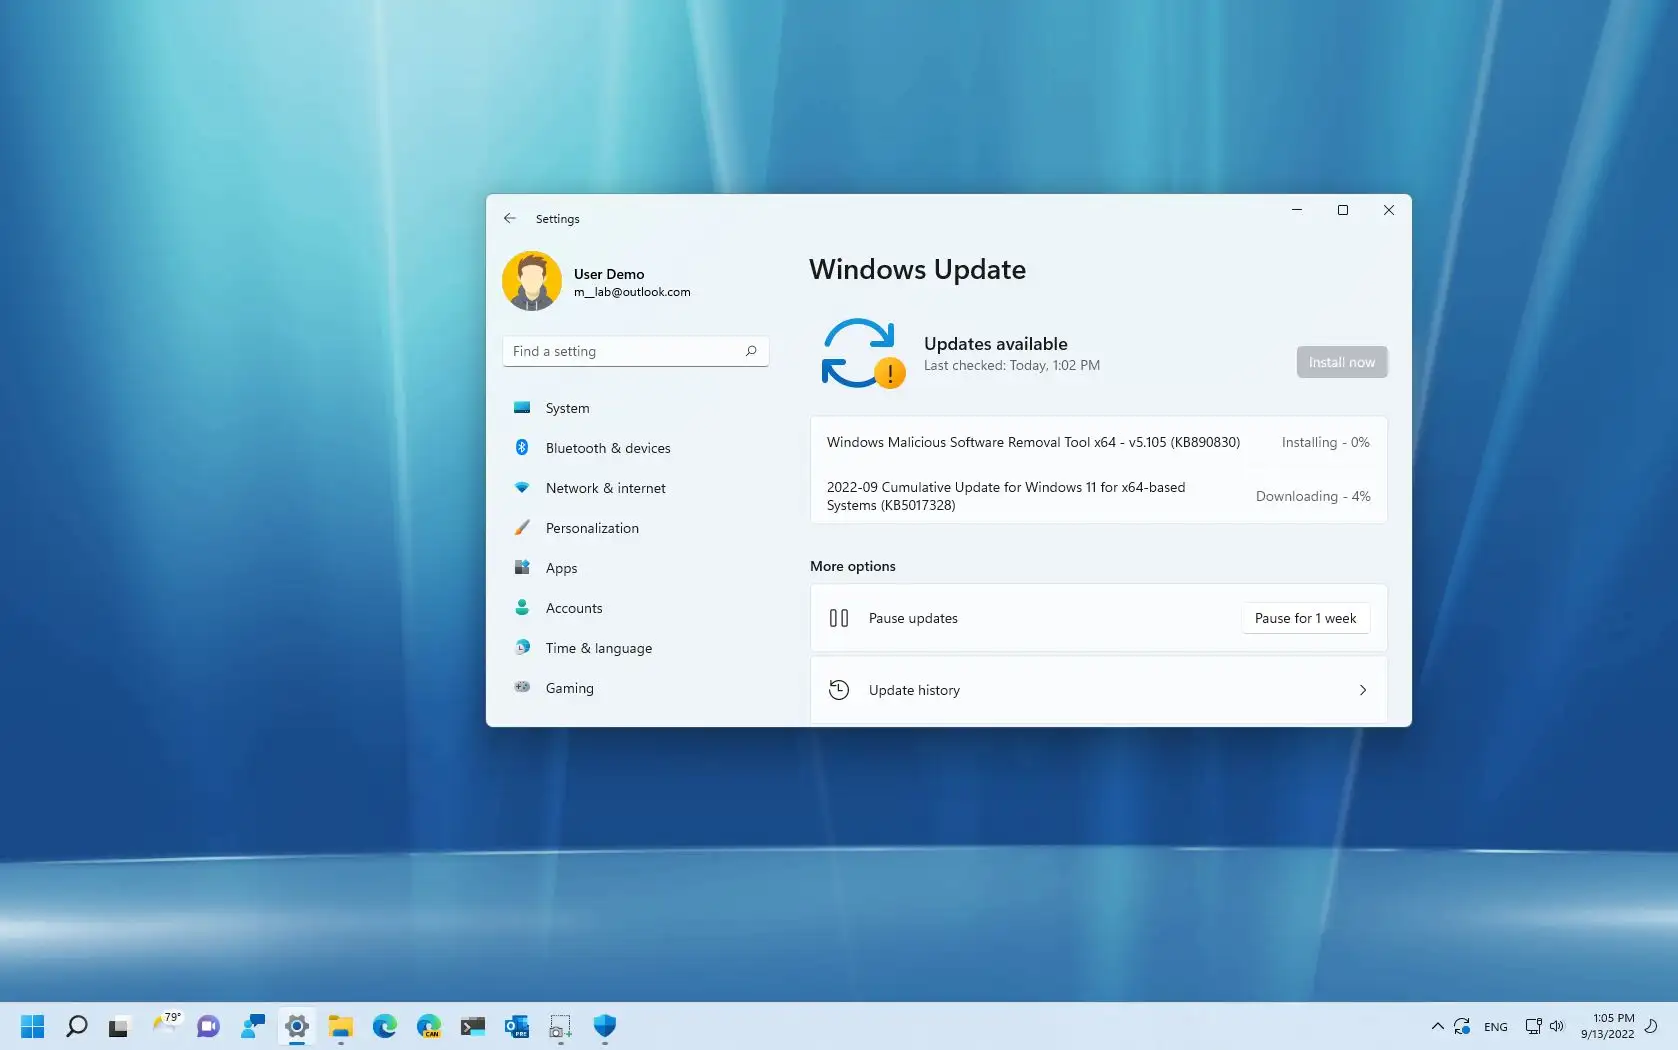Open System settings category

click(x=635, y=408)
